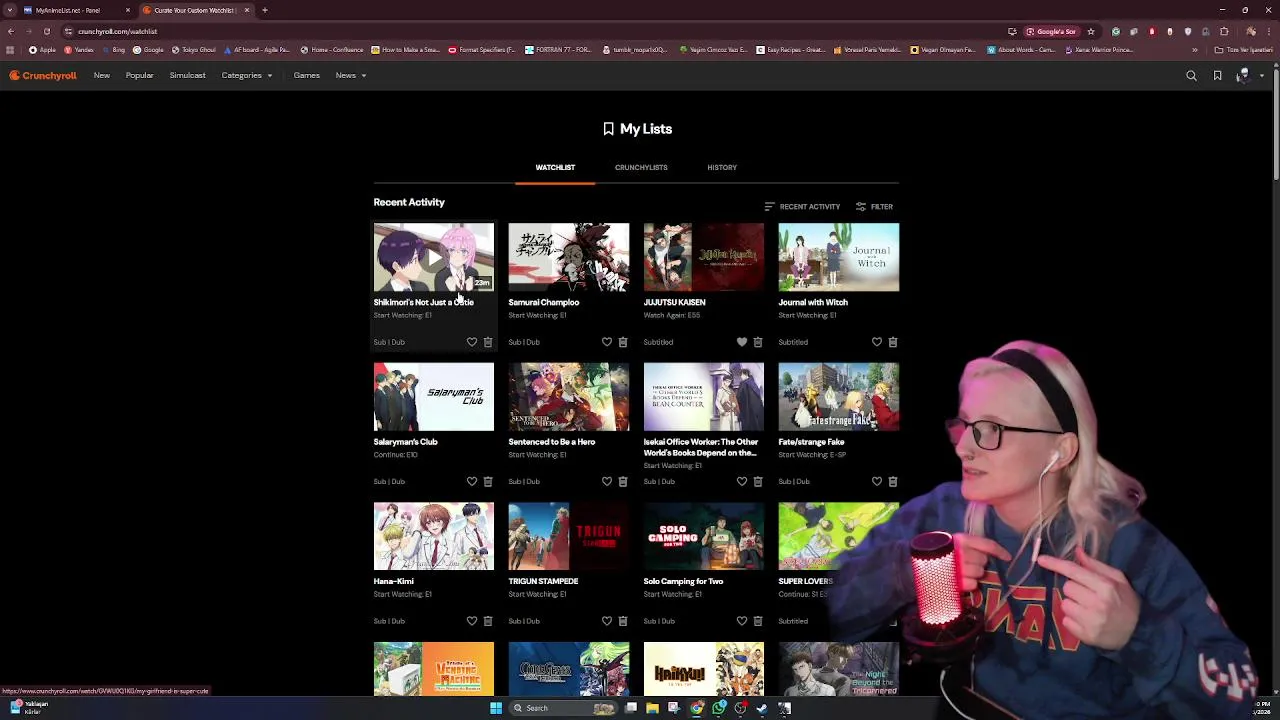The image size is (1280, 720).
Task: Open TRIGUN STAMPEDE title link
Action: [544, 581]
